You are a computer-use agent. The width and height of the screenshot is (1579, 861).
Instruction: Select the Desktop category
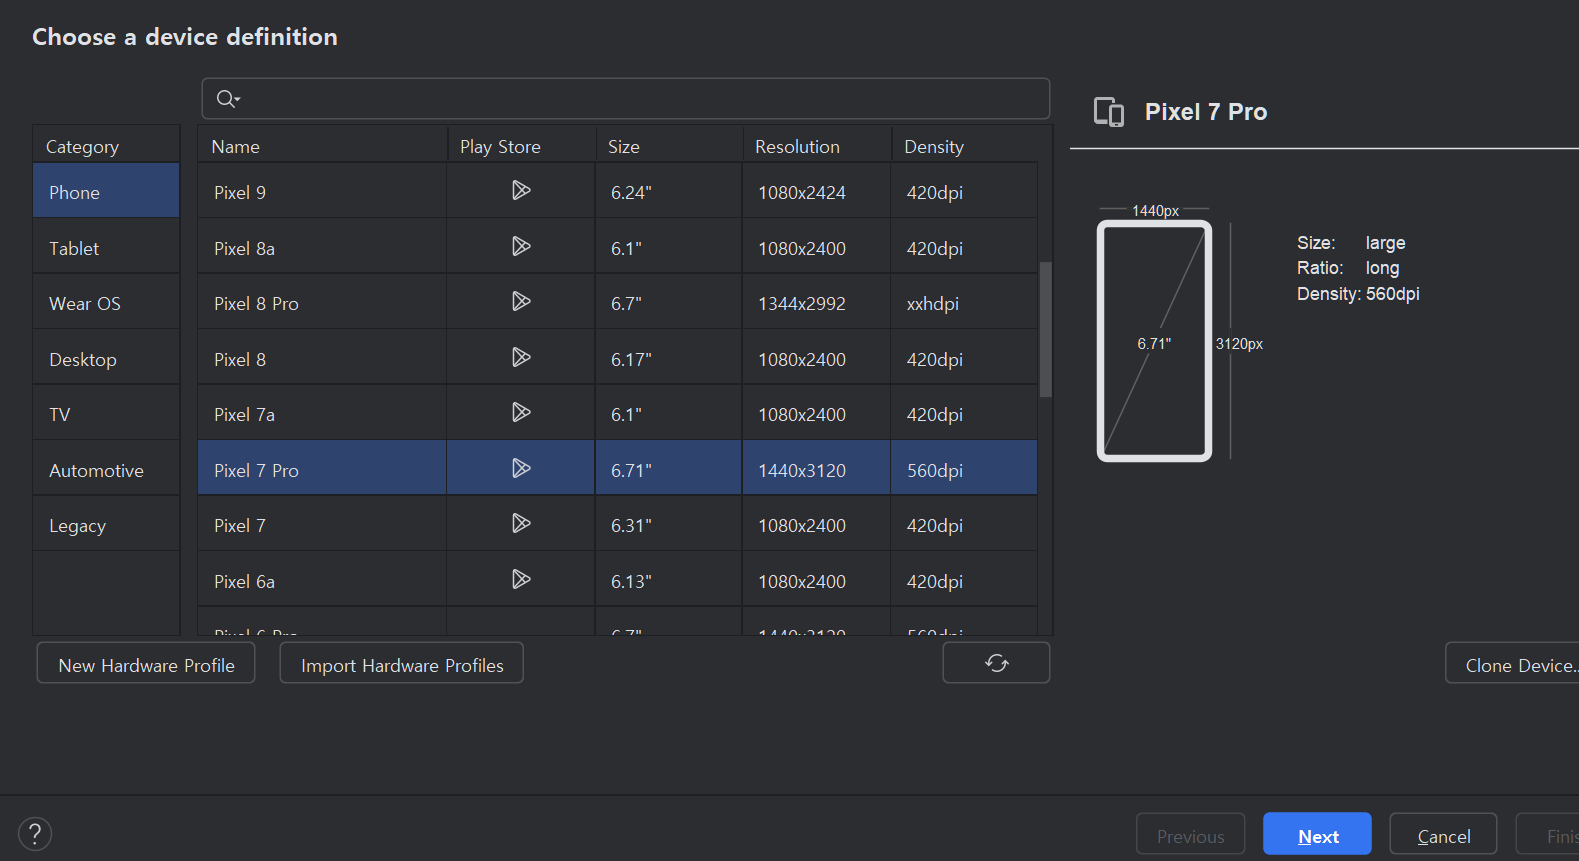click(106, 358)
